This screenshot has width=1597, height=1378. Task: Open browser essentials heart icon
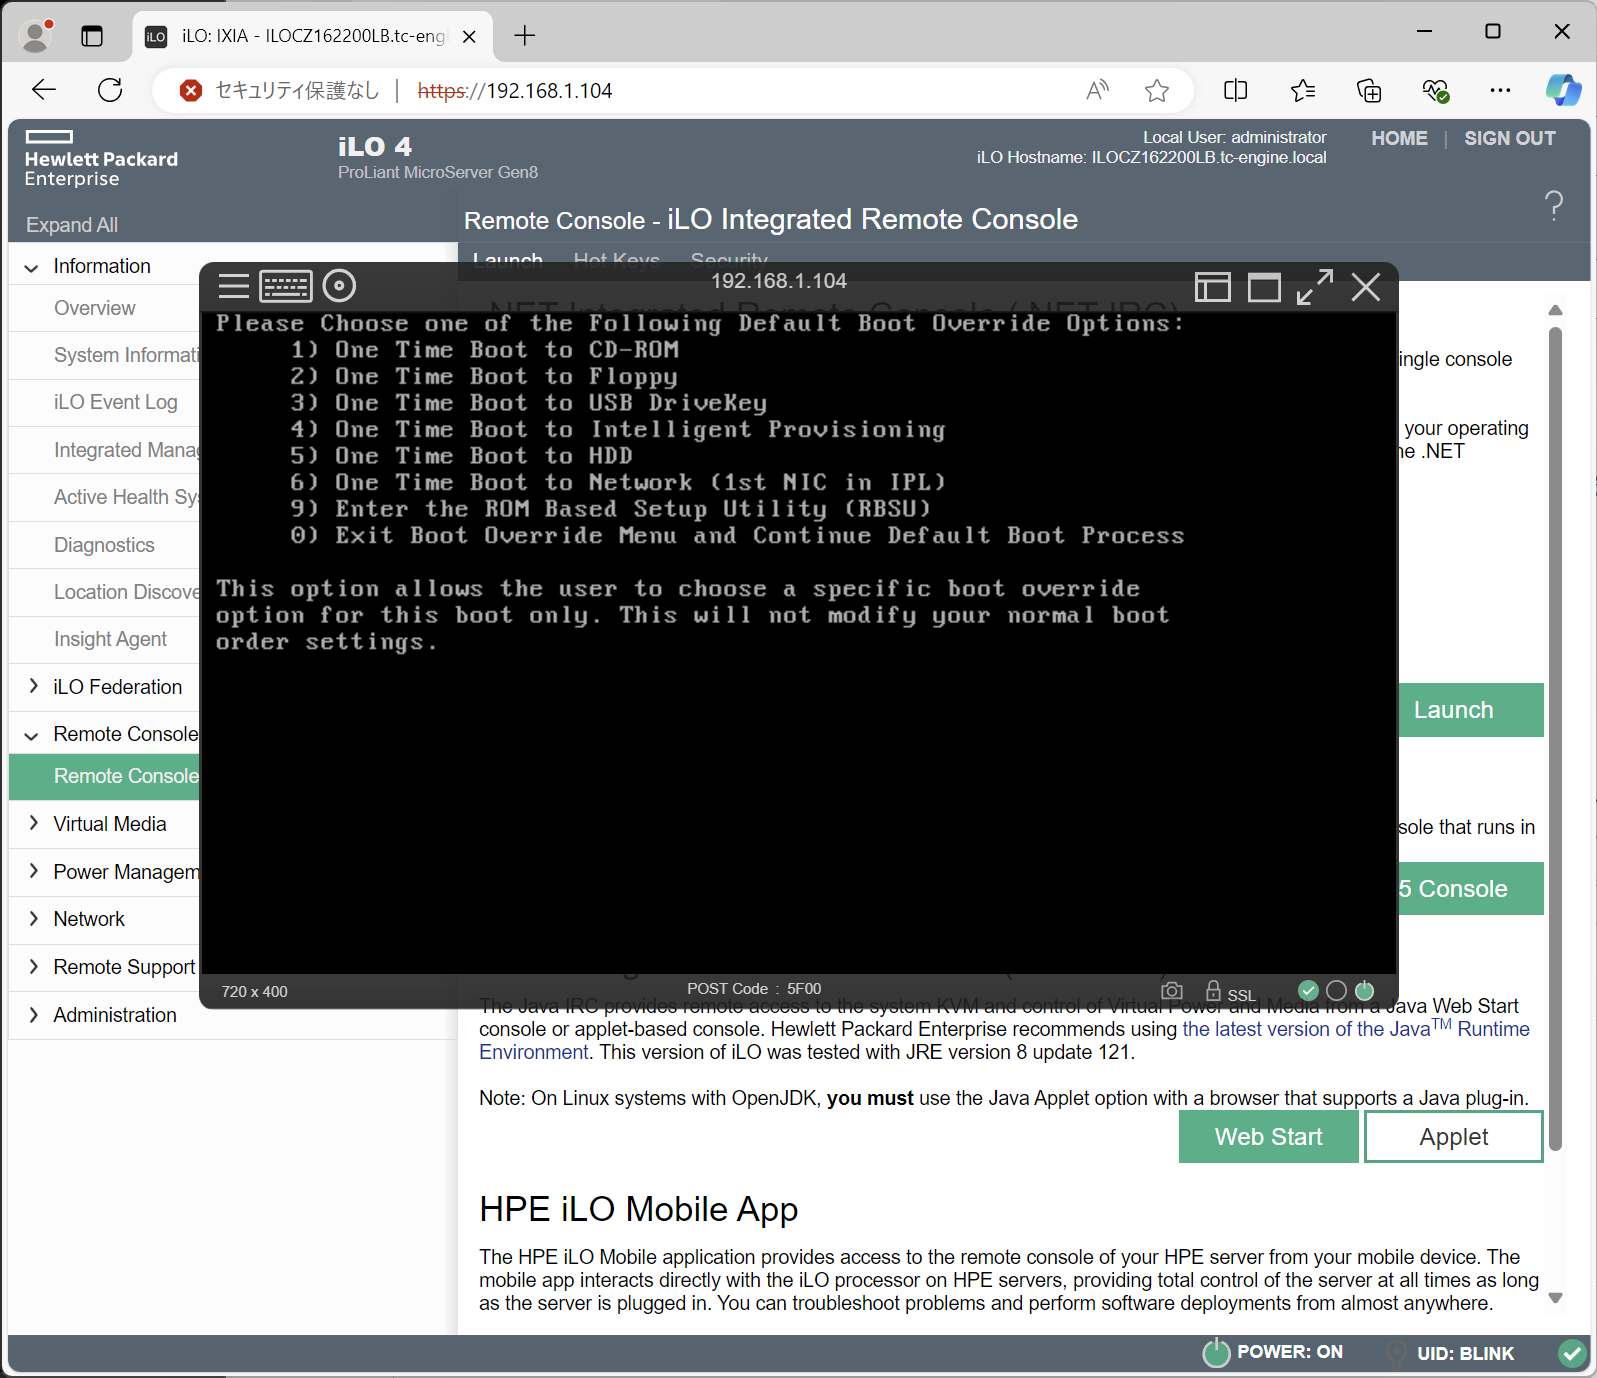(1436, 91)
